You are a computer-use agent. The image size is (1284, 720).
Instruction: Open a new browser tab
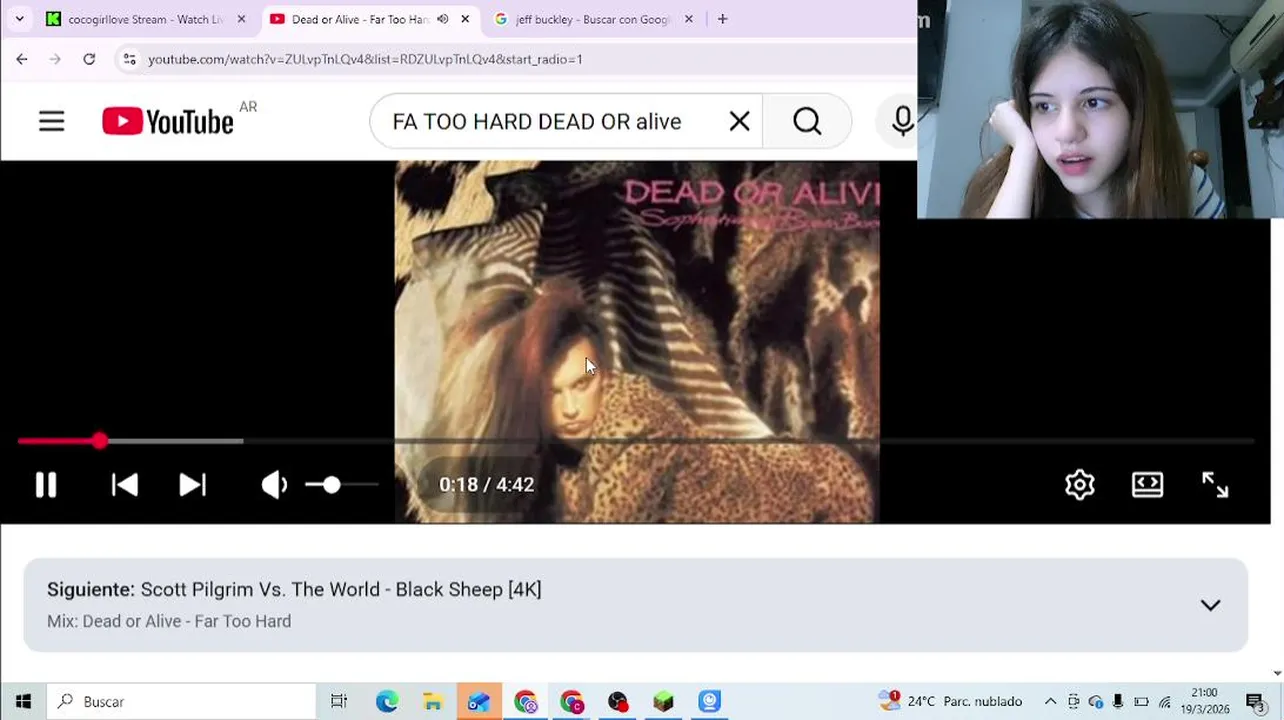[722, 19]
